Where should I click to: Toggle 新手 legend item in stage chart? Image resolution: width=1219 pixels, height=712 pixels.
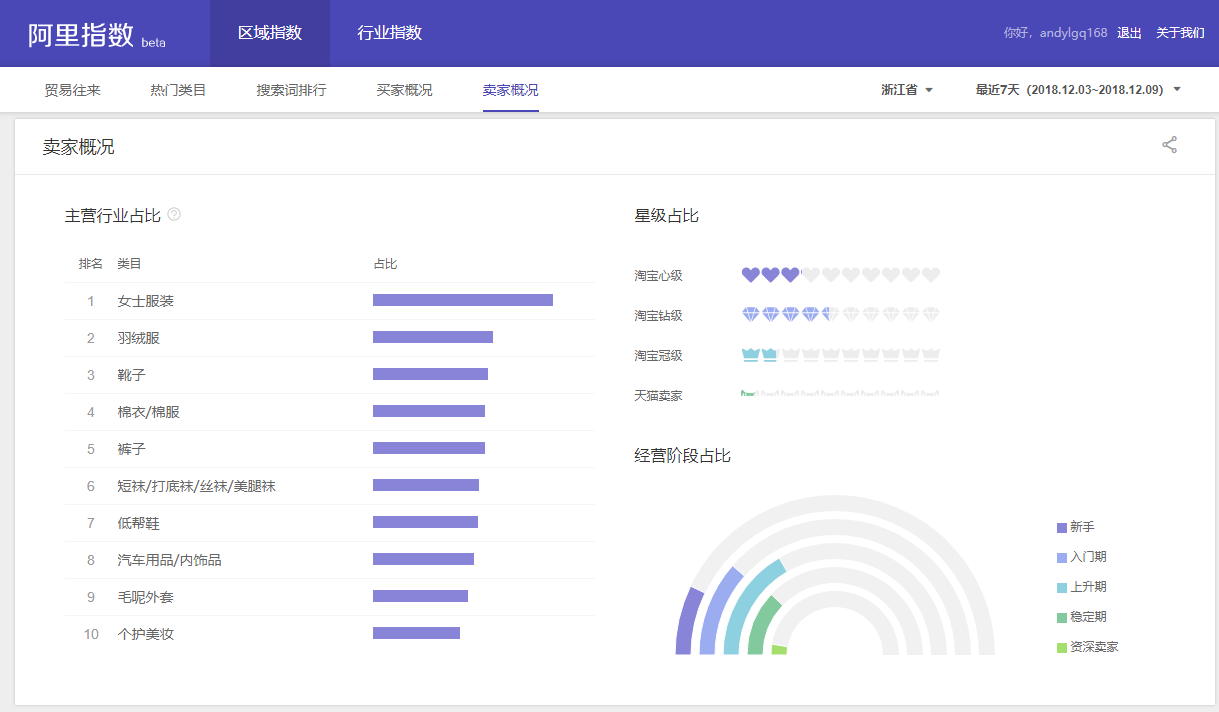point(1081,527)
